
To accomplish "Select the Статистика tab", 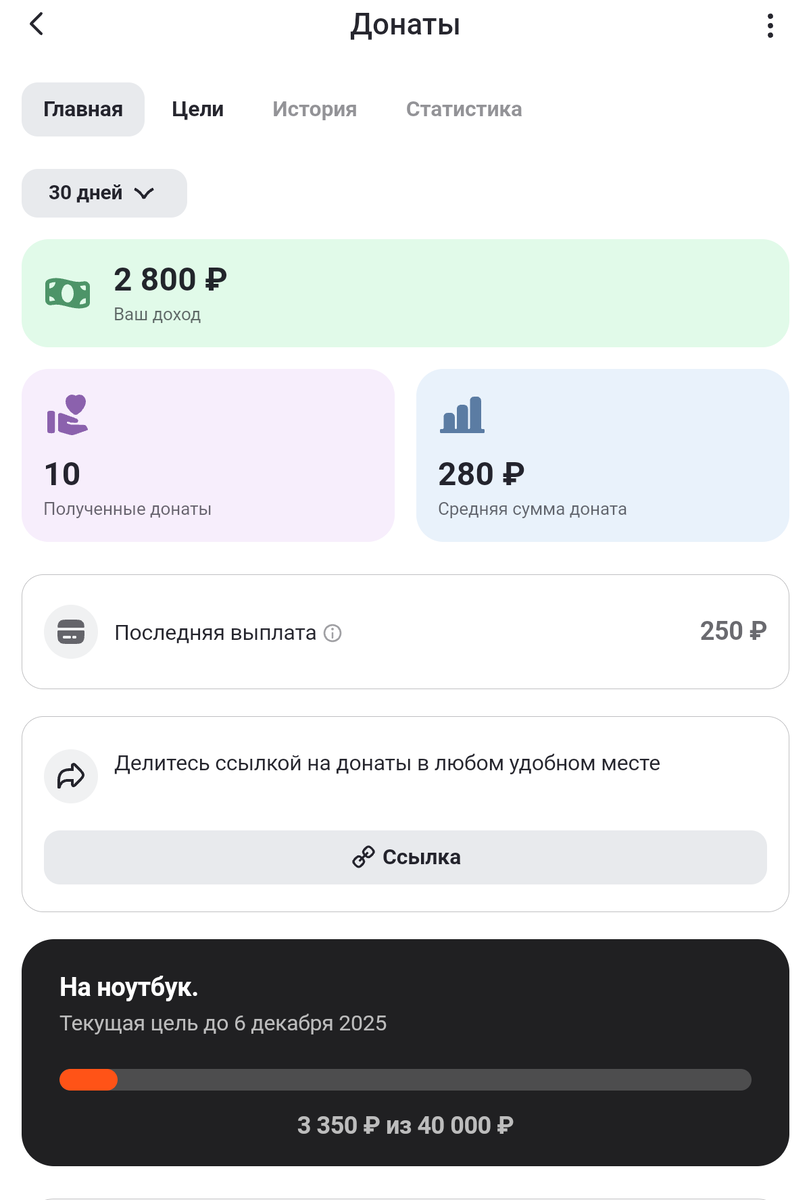I will click(x=464, y=109).
